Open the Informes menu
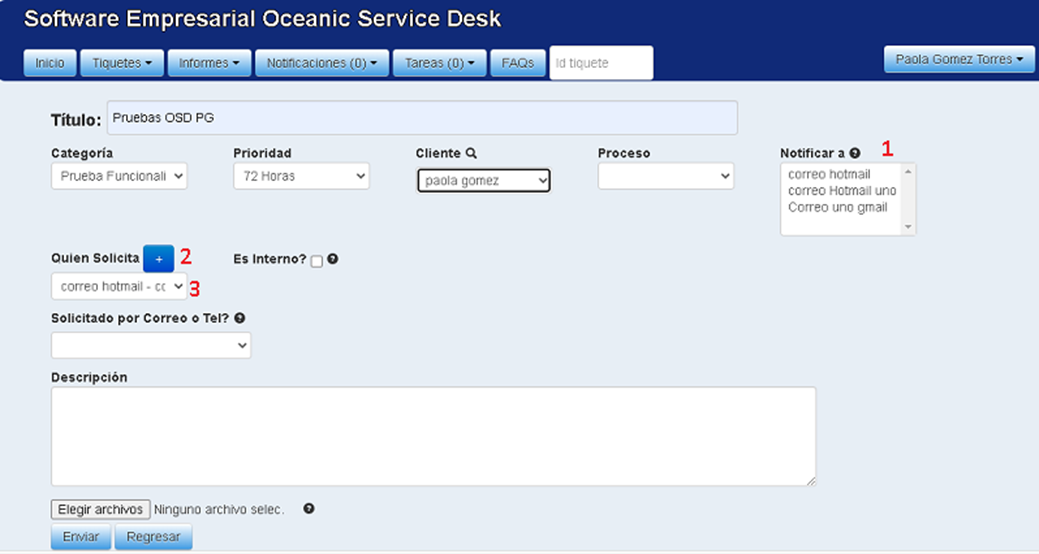 point(209,63)
